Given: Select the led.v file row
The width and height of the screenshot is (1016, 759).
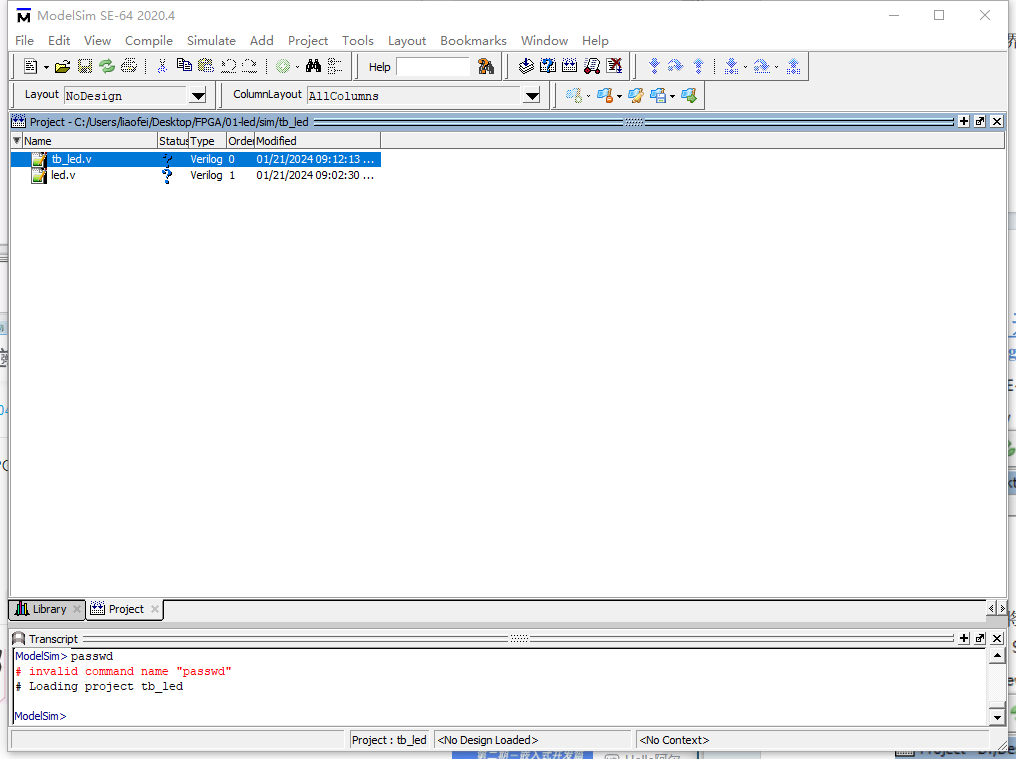Looking at the screenshot, I should click(196, 175).
